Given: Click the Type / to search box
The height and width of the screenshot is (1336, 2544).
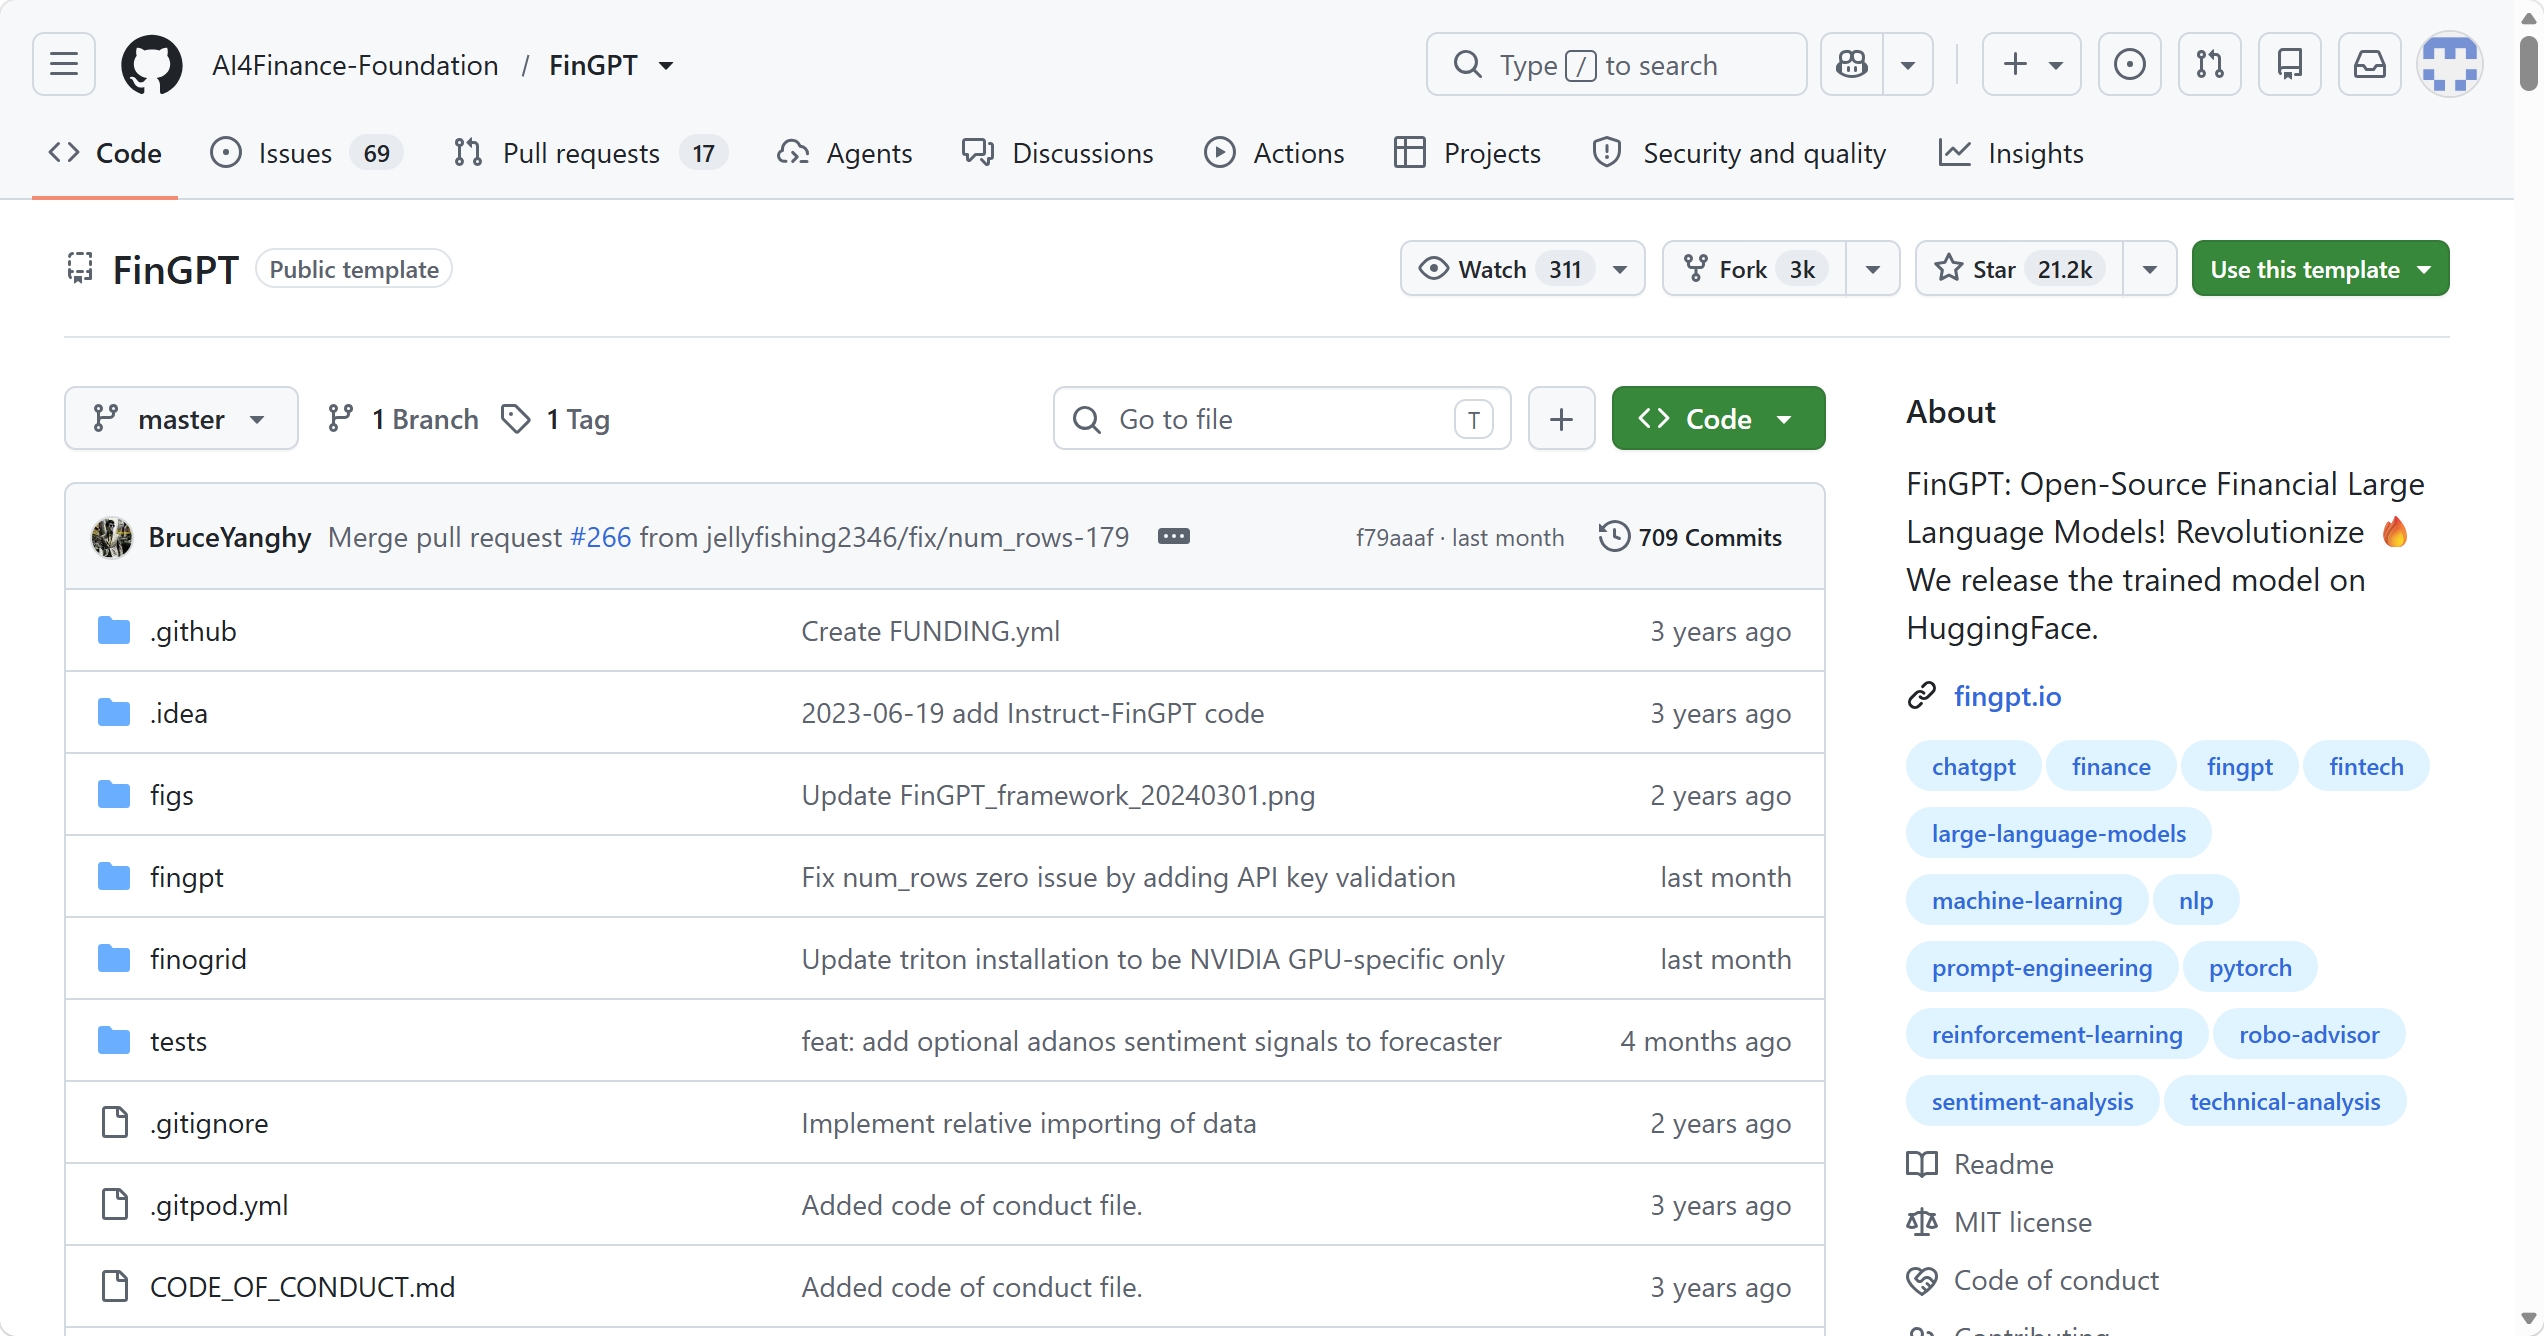Looking at the screenshot, I should (1616, 65).
